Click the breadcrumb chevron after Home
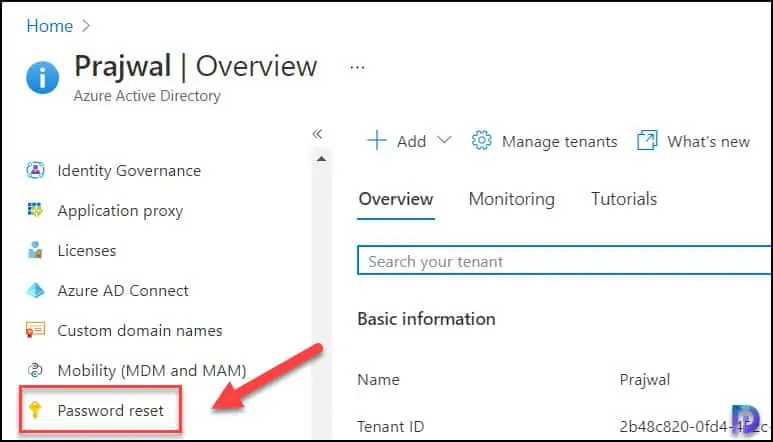The image size is (773, 442). [86, 26]
